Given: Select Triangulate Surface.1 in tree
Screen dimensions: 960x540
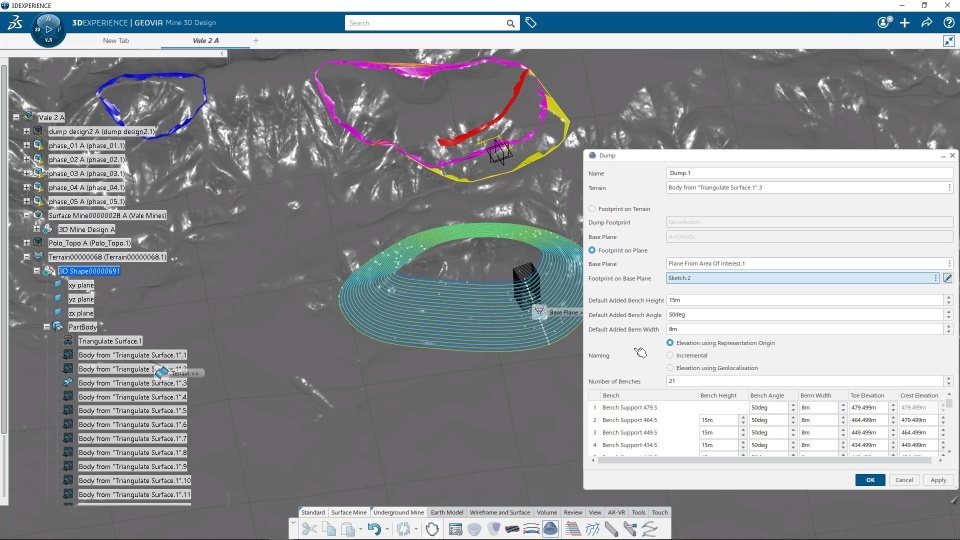Looking at the screenshot, I should click(x=110, y=341).
